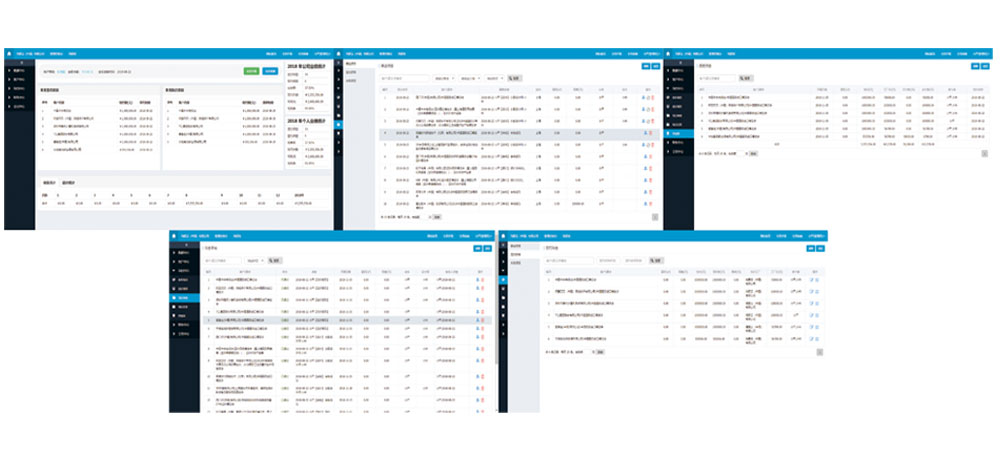The image size is (1000, 460).
Task: Expand the first sidebar menu item in the dashboard window
Action: point(20,72)
